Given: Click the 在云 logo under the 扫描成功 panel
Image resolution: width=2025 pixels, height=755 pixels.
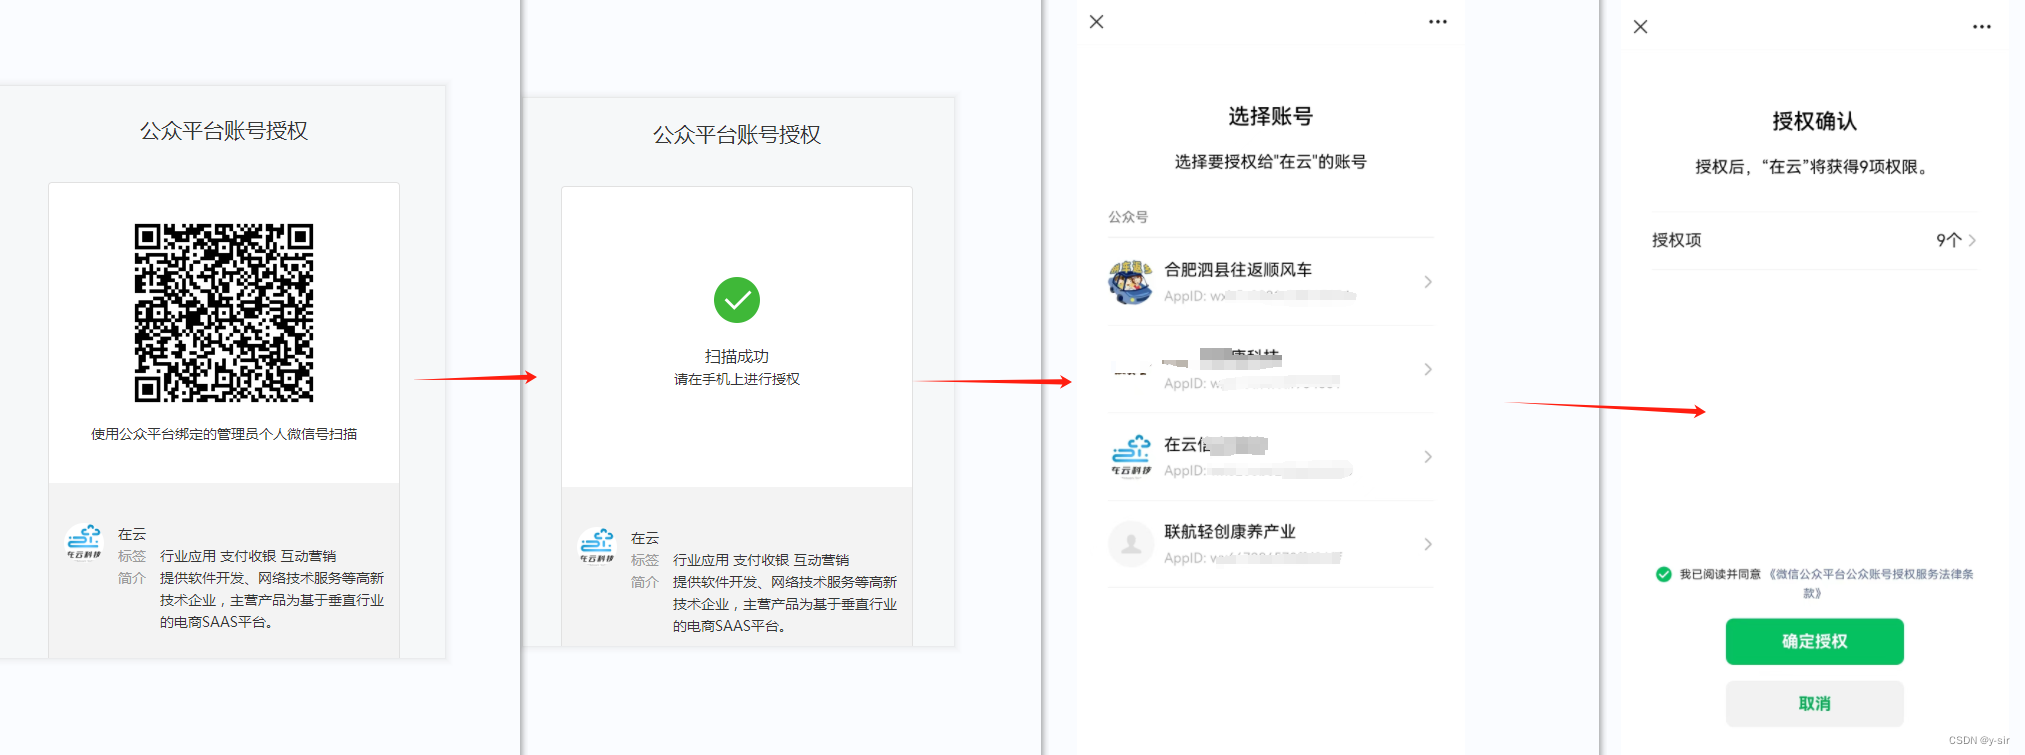Looking at the screenshot, I should point(597,545).
